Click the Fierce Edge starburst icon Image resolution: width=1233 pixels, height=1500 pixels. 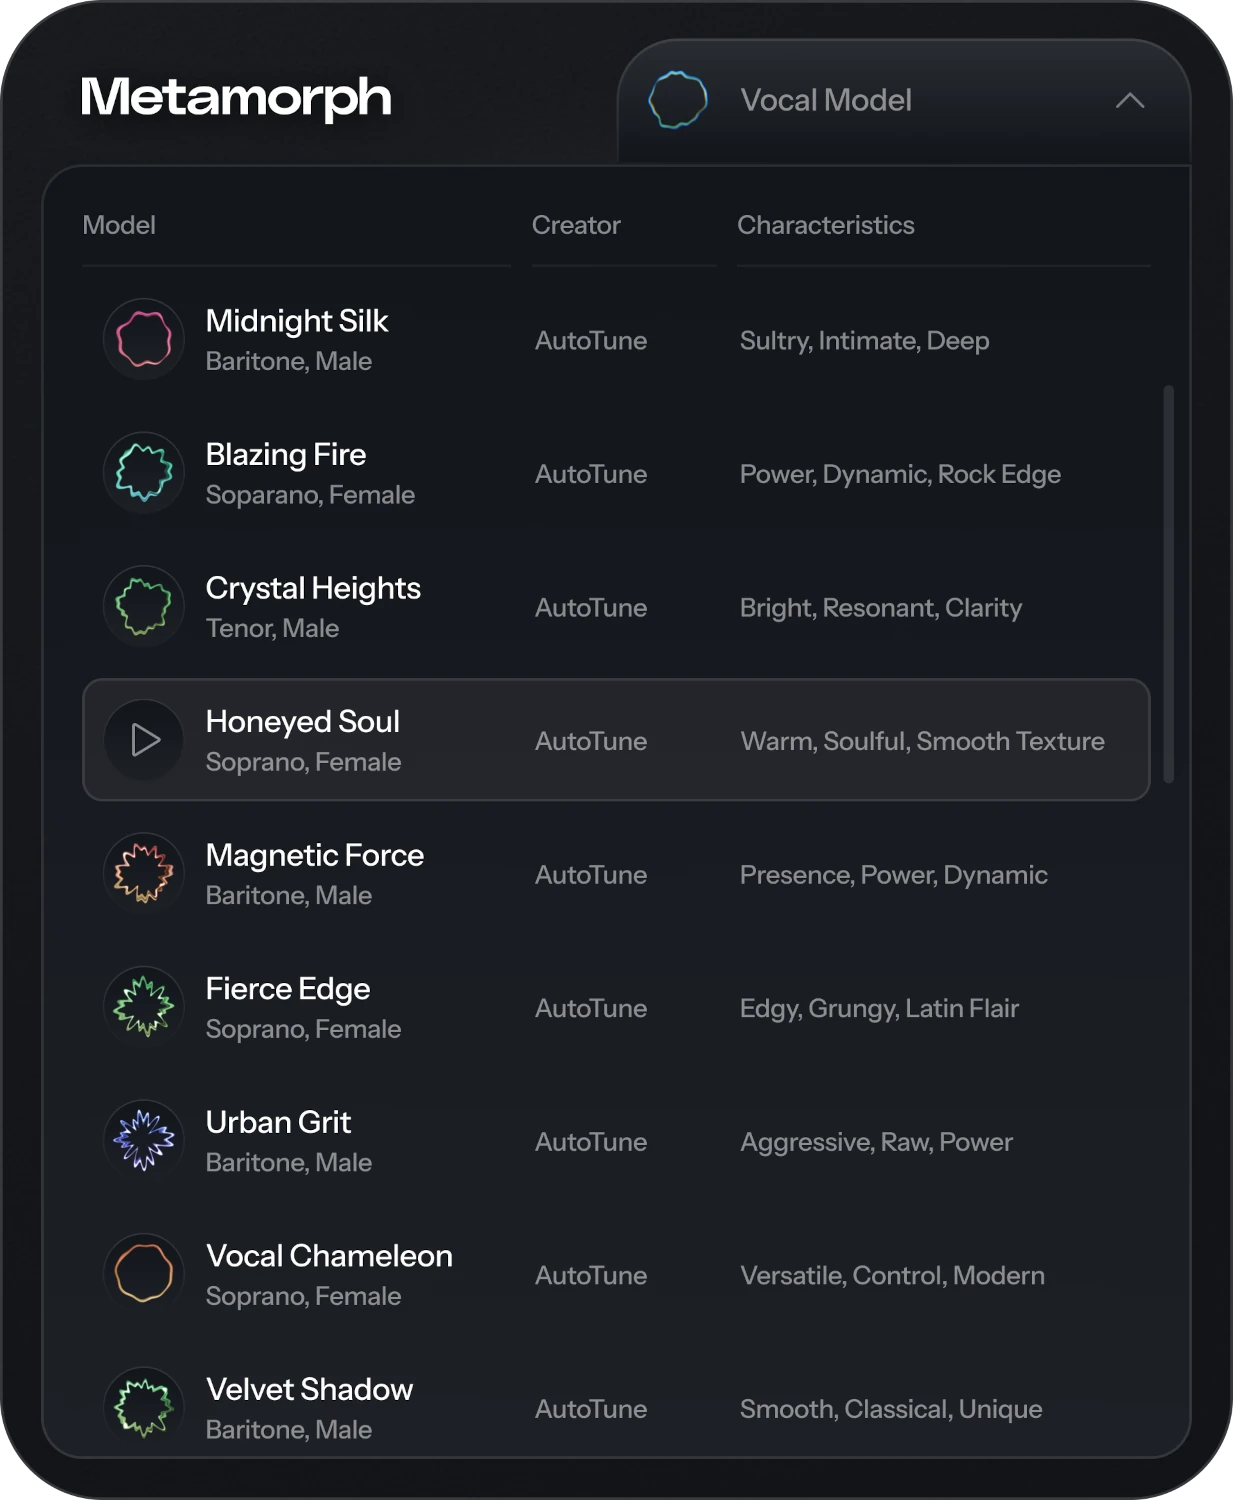tap(144, 1006)
